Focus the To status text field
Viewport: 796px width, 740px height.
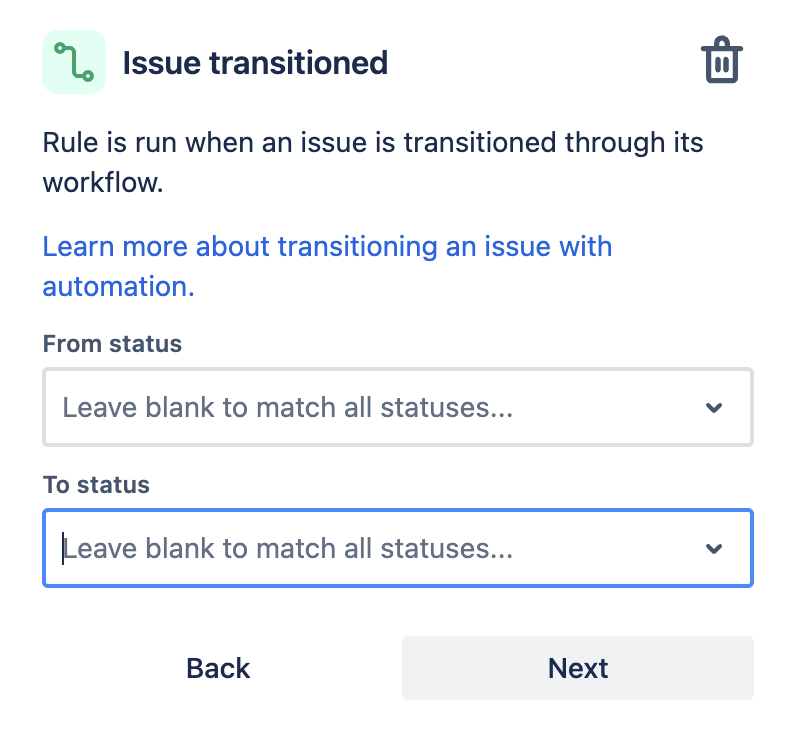[380, 549]
